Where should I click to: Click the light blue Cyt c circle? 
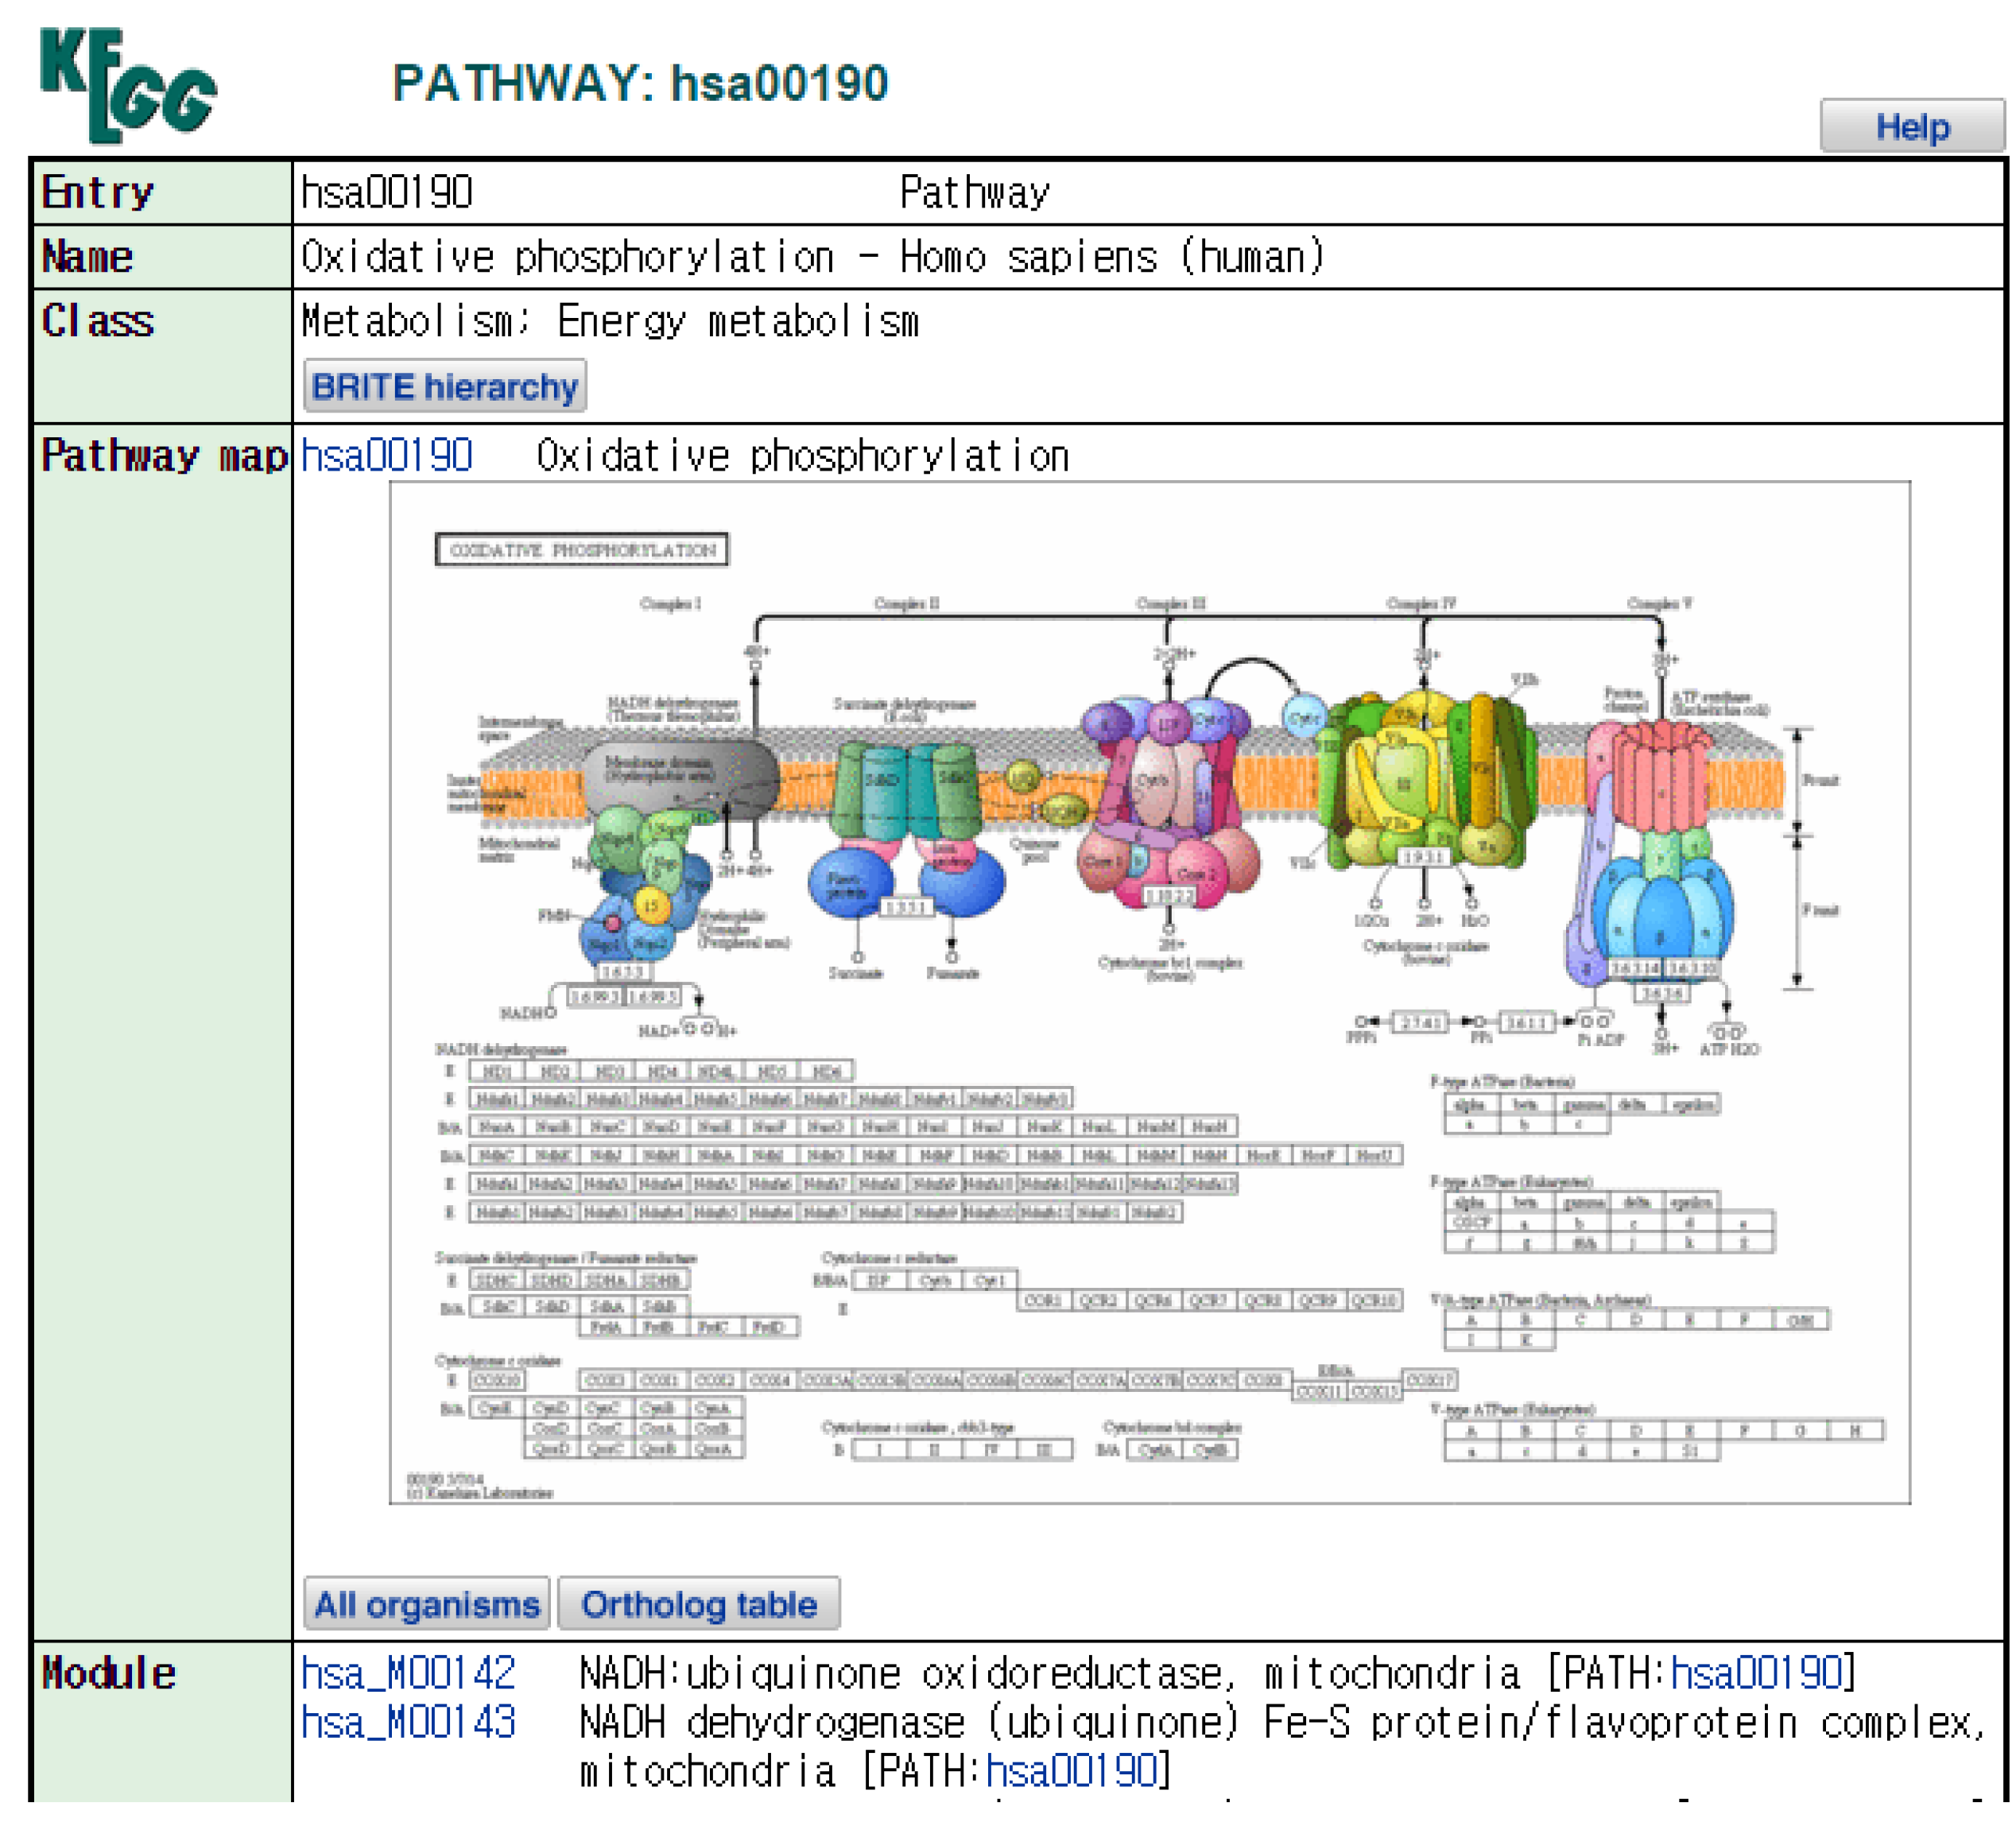click(x=1305, y=718)
